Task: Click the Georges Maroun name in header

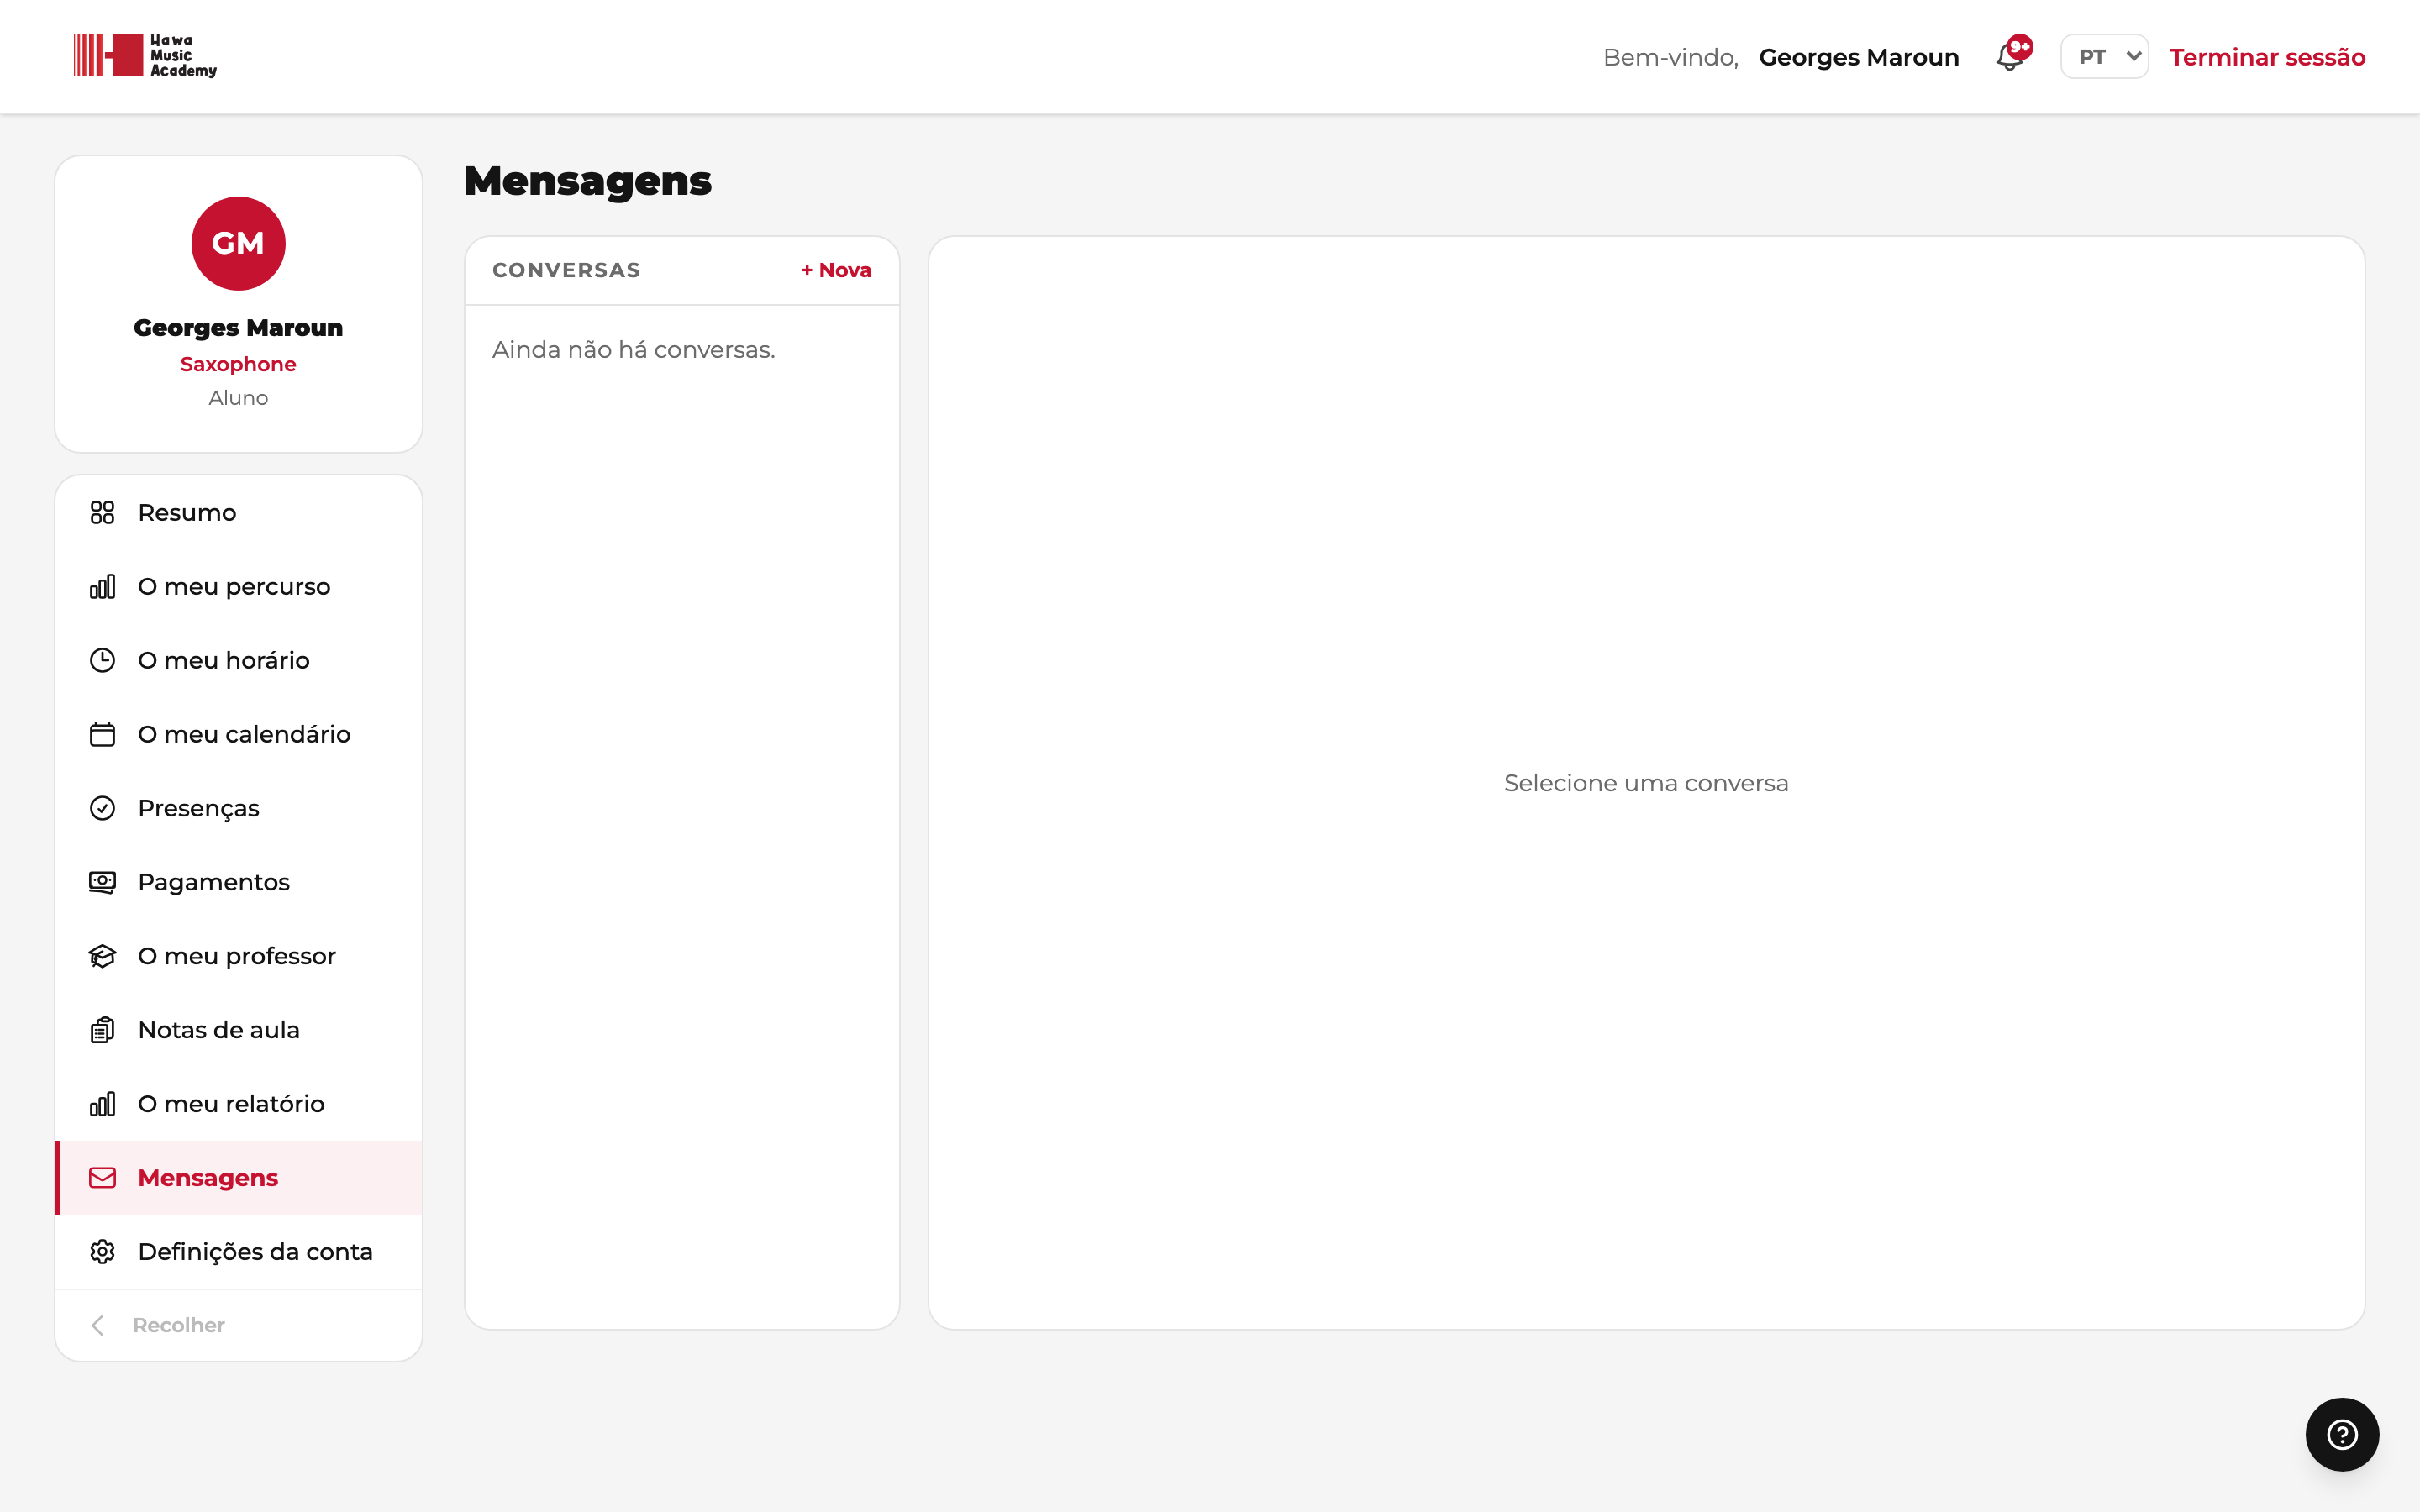Action: click(1859, 57)
